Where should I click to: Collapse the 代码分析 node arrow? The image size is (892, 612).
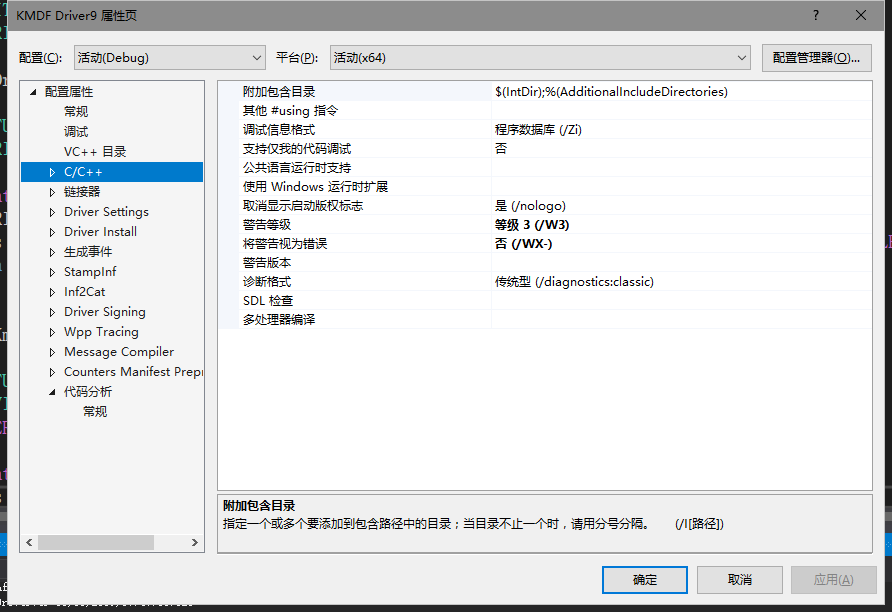[x=52, y=392]
